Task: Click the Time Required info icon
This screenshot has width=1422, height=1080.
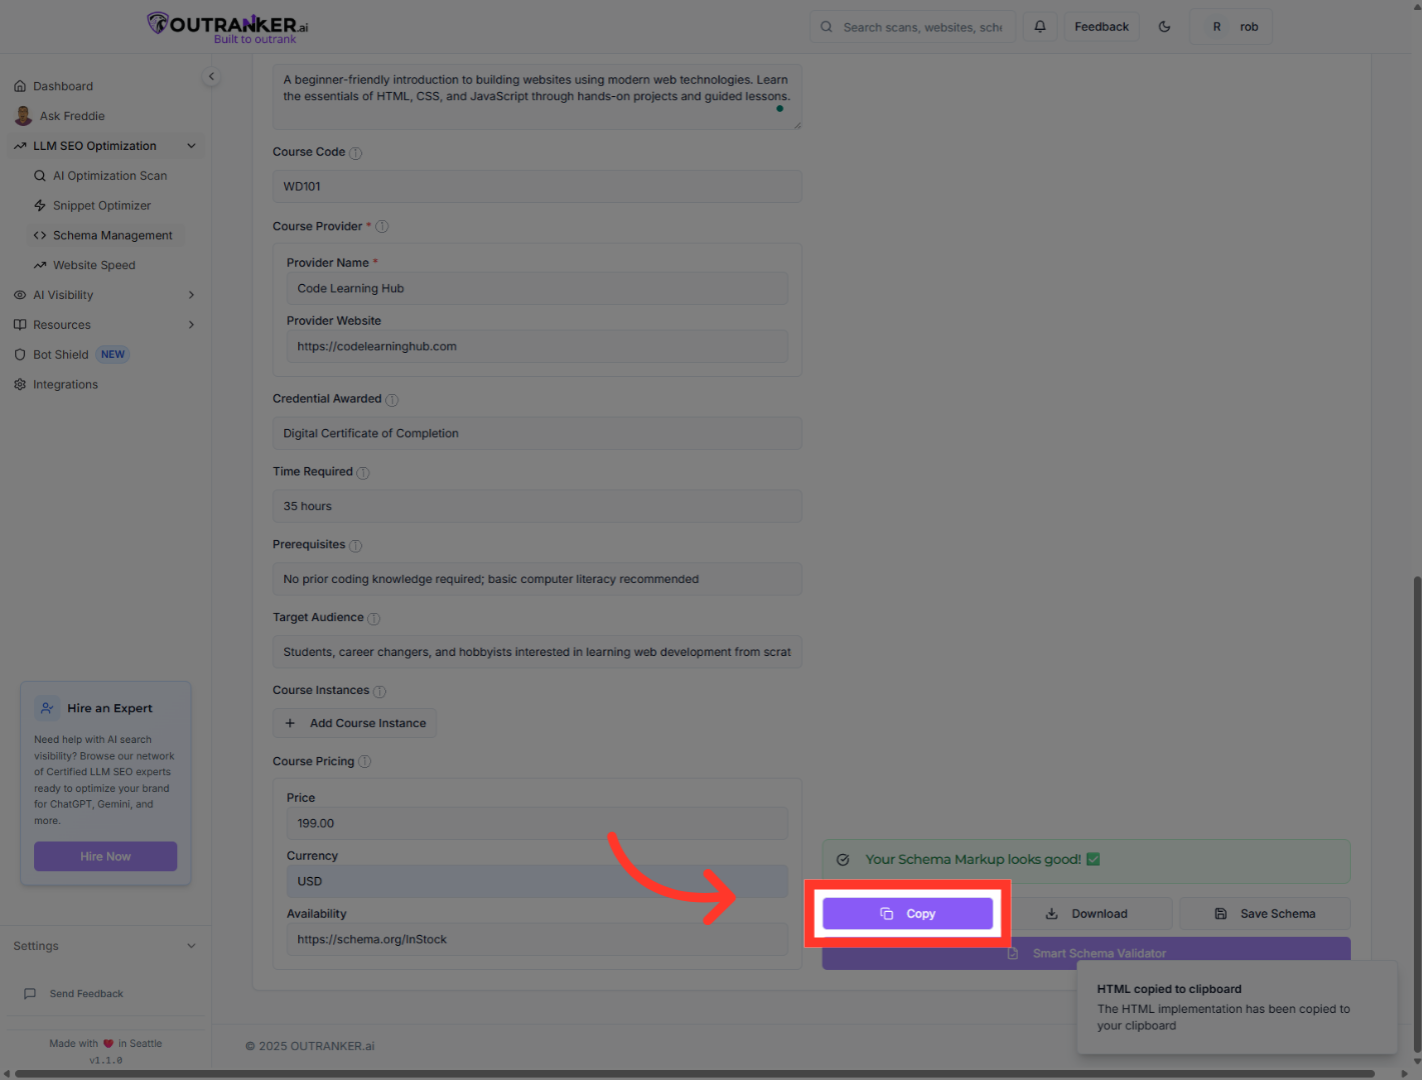Action: click(x=363, y=473)
